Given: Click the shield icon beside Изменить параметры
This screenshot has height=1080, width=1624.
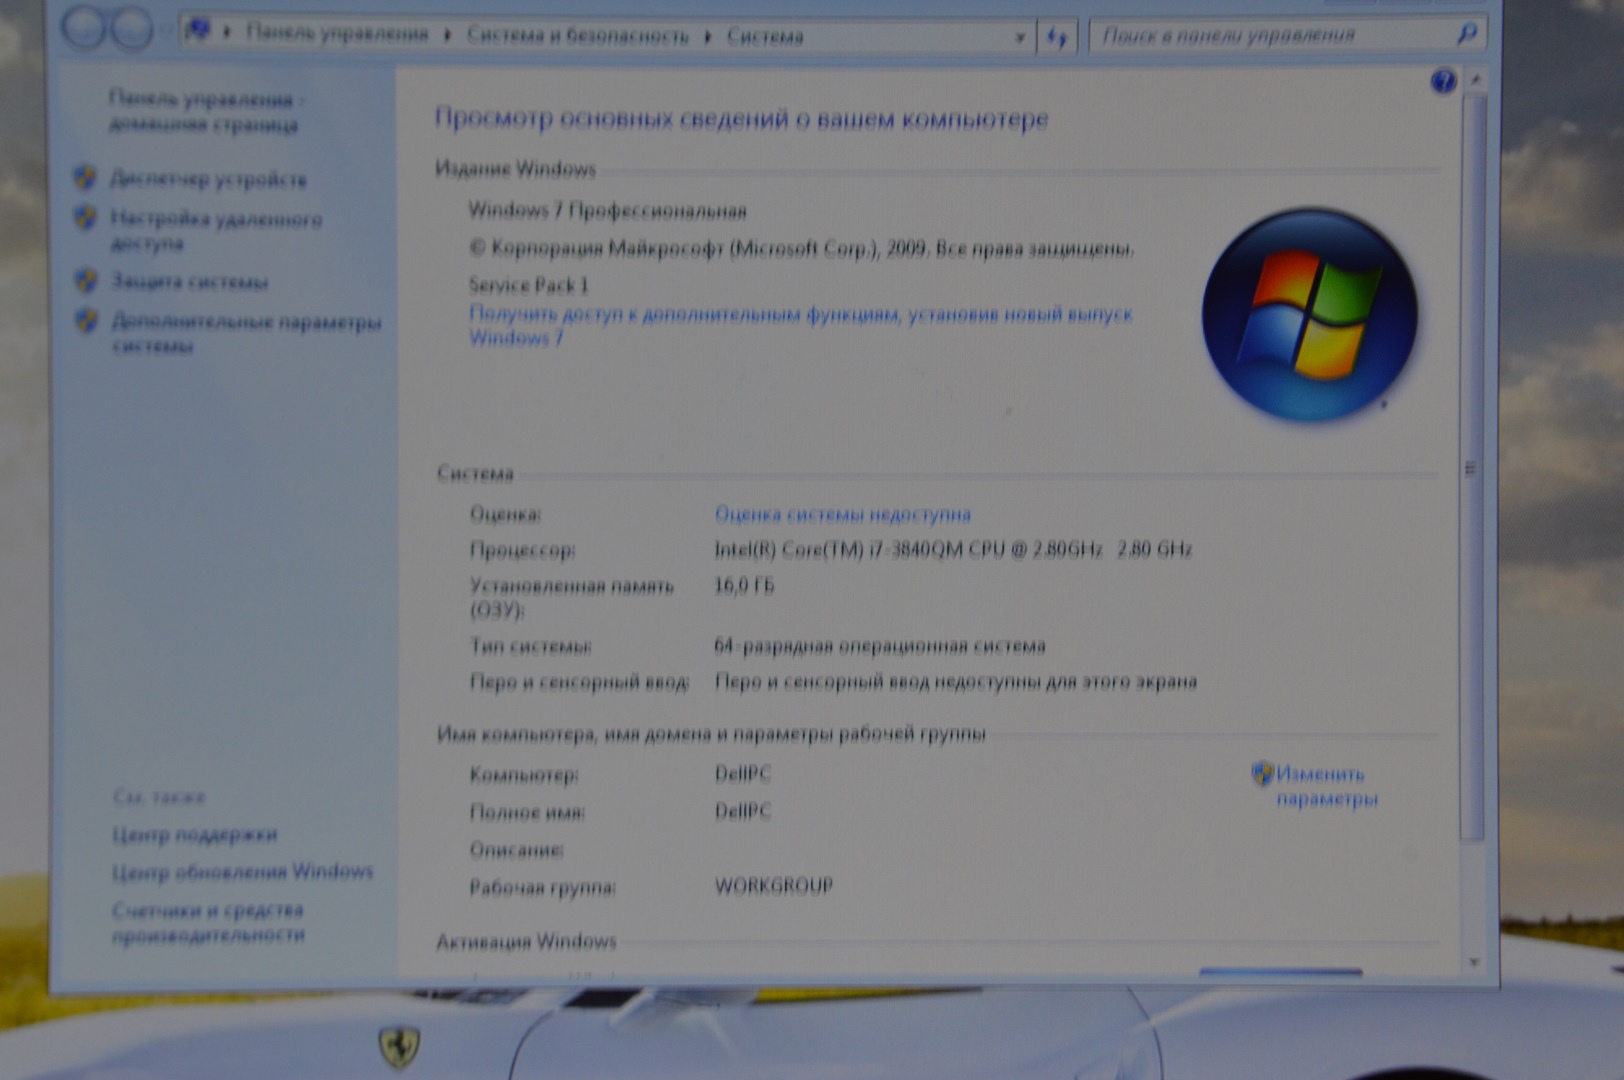Looking at the screenshot, I should [1262, 773].
